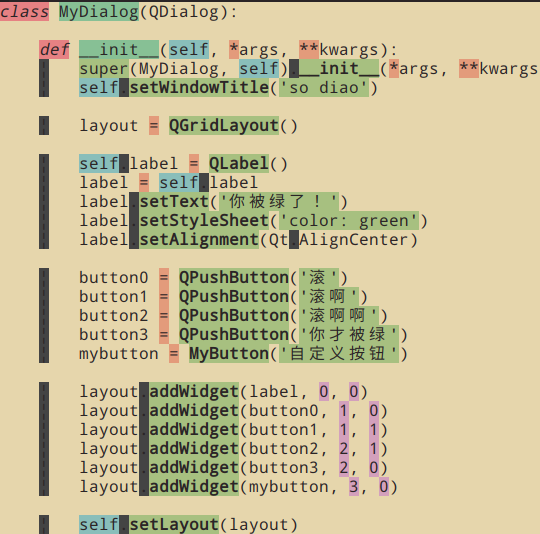The width and height of the screenshot is (540, 534).
Task: Click button2 variable assignment
Action: click(x=114, y=315)
